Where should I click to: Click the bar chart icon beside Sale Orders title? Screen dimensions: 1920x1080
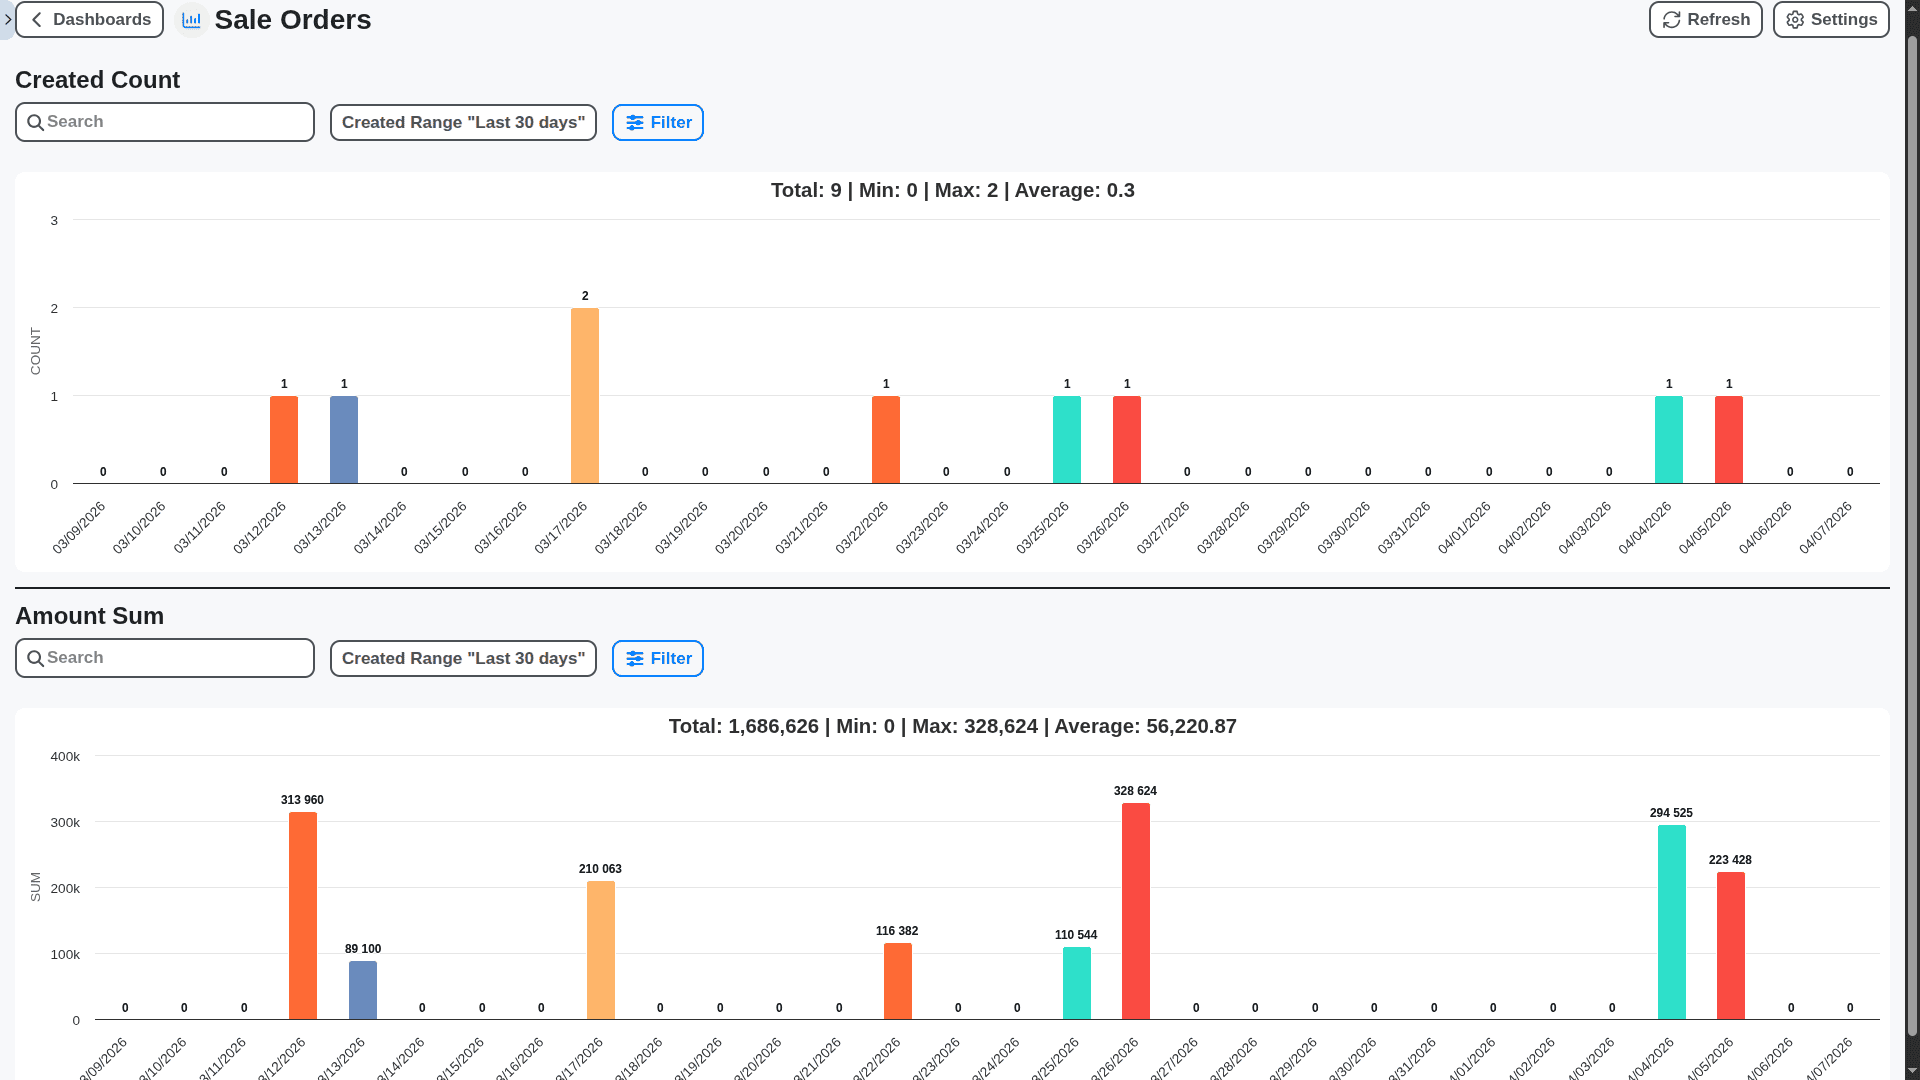pyautogui.click(x=191, y=19)
